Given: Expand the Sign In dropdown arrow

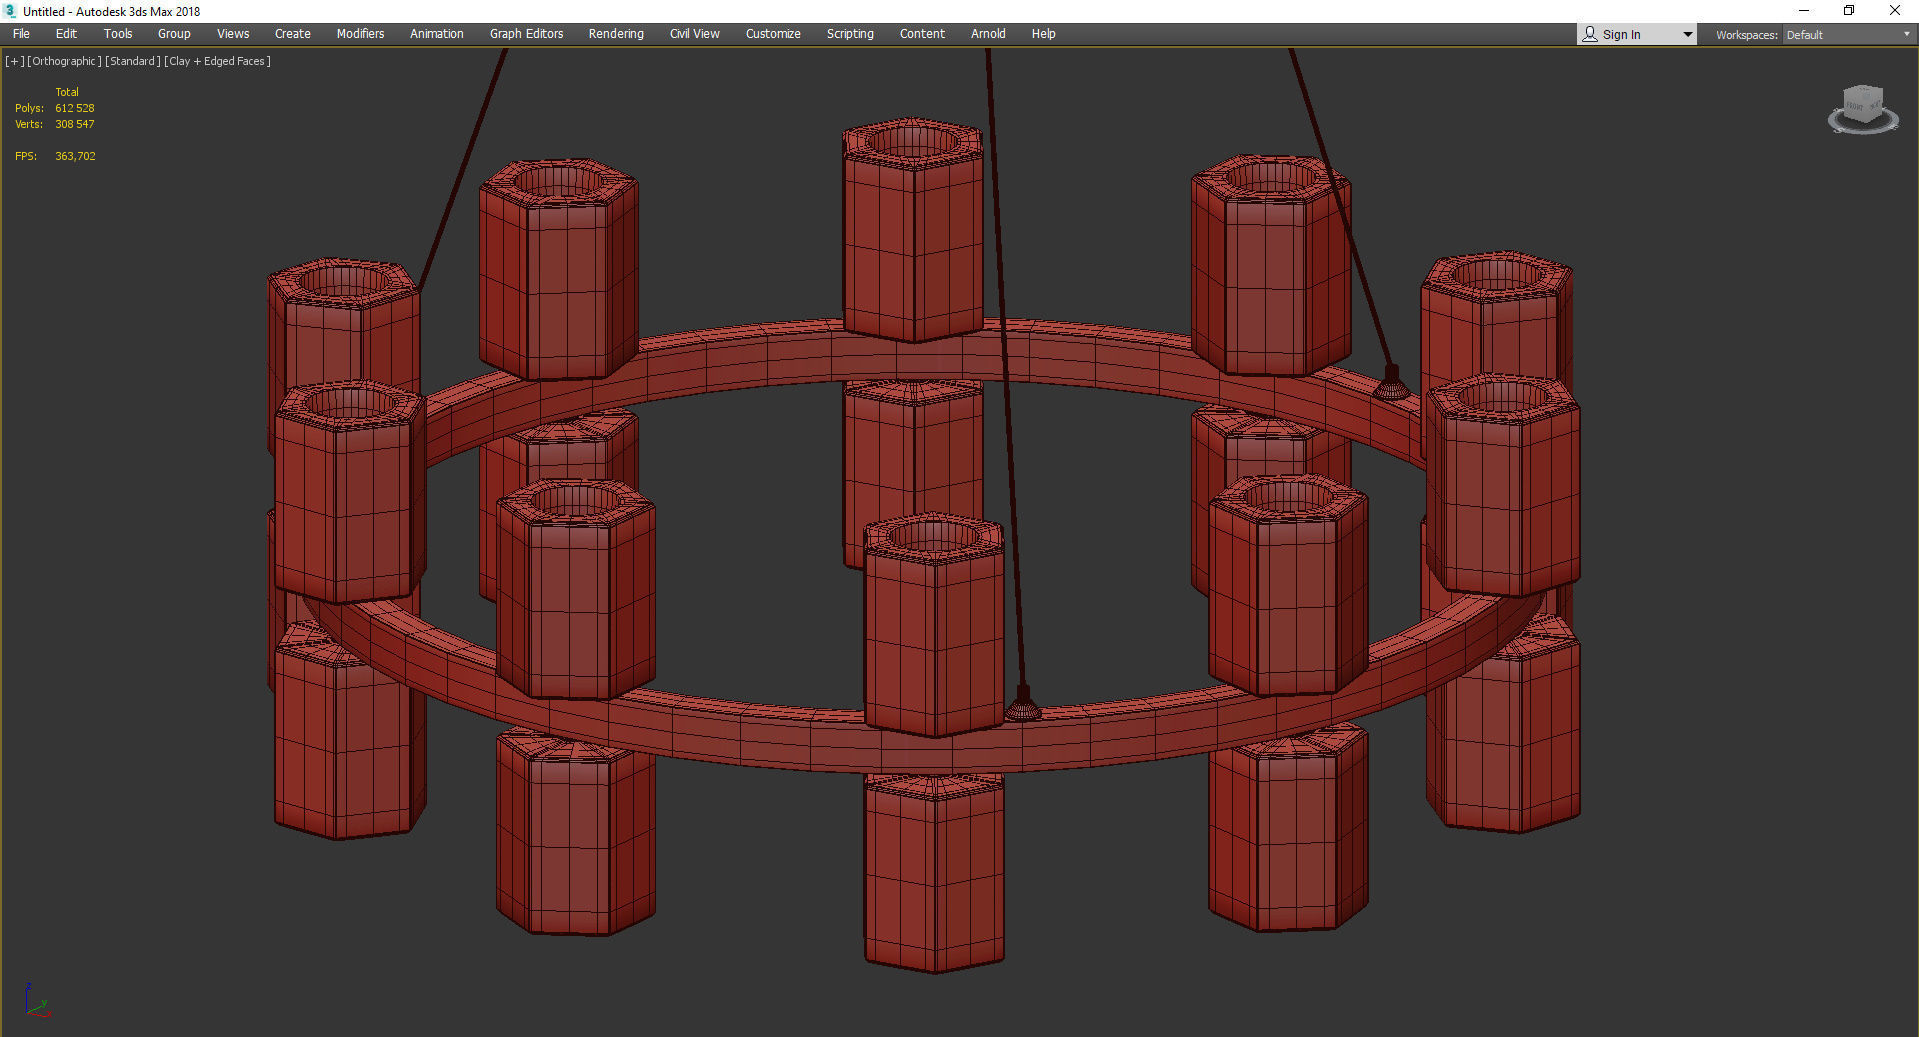Looking at the screenshot, I should pos(1688,35).
